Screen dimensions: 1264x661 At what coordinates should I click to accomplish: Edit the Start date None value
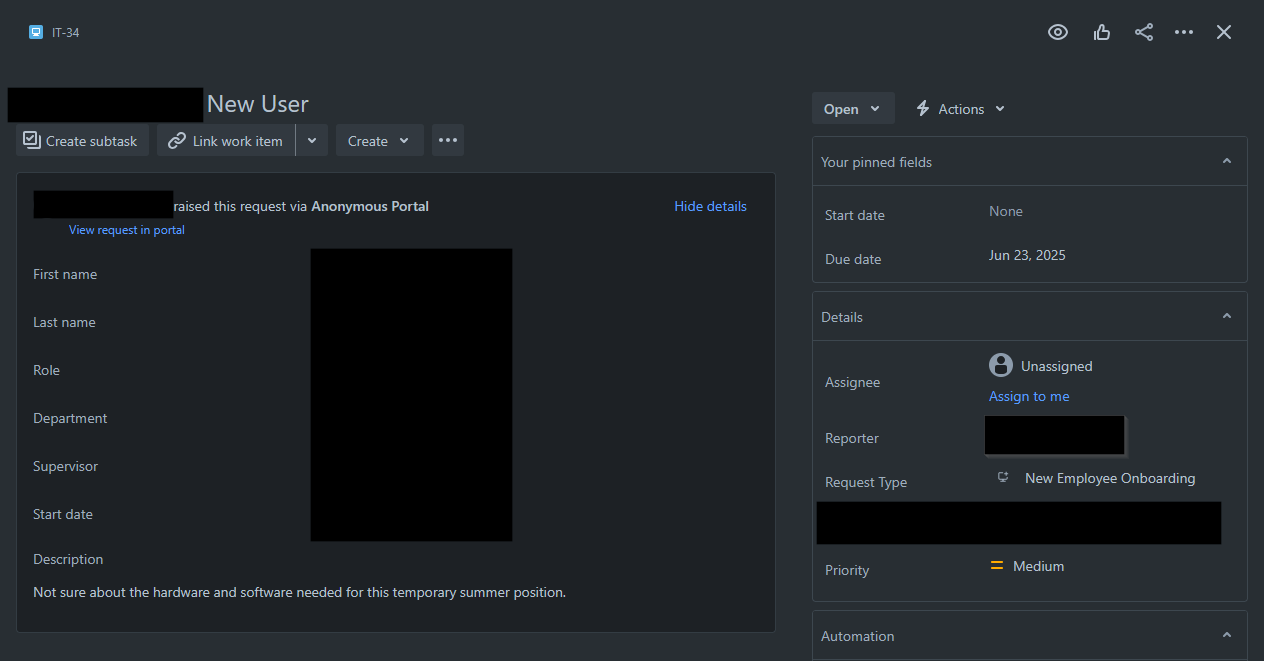click(x=1006, y=211)
